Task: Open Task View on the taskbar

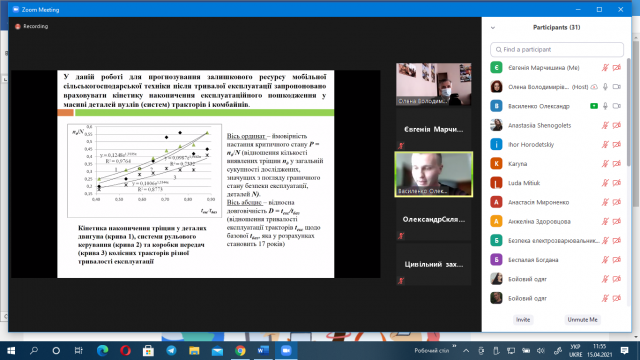Action: point(78,351)
